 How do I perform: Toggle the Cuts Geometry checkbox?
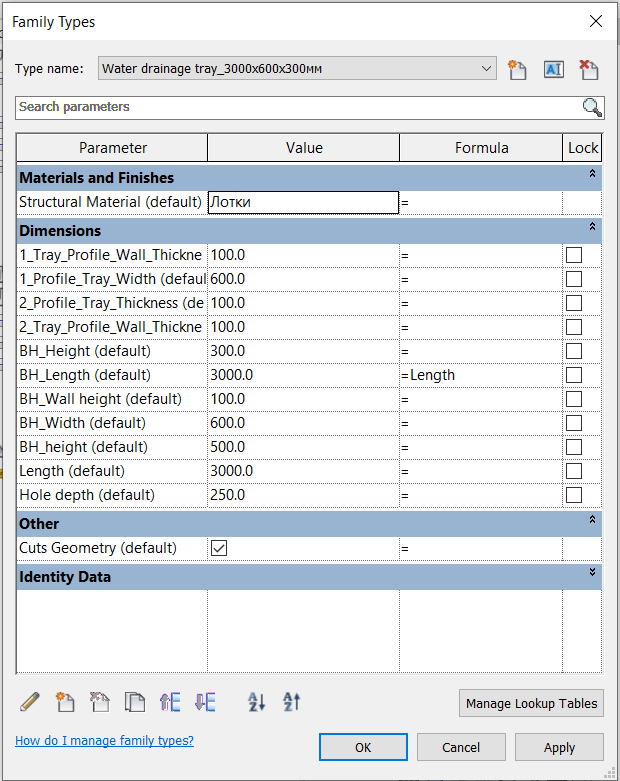tap(219, 548)
